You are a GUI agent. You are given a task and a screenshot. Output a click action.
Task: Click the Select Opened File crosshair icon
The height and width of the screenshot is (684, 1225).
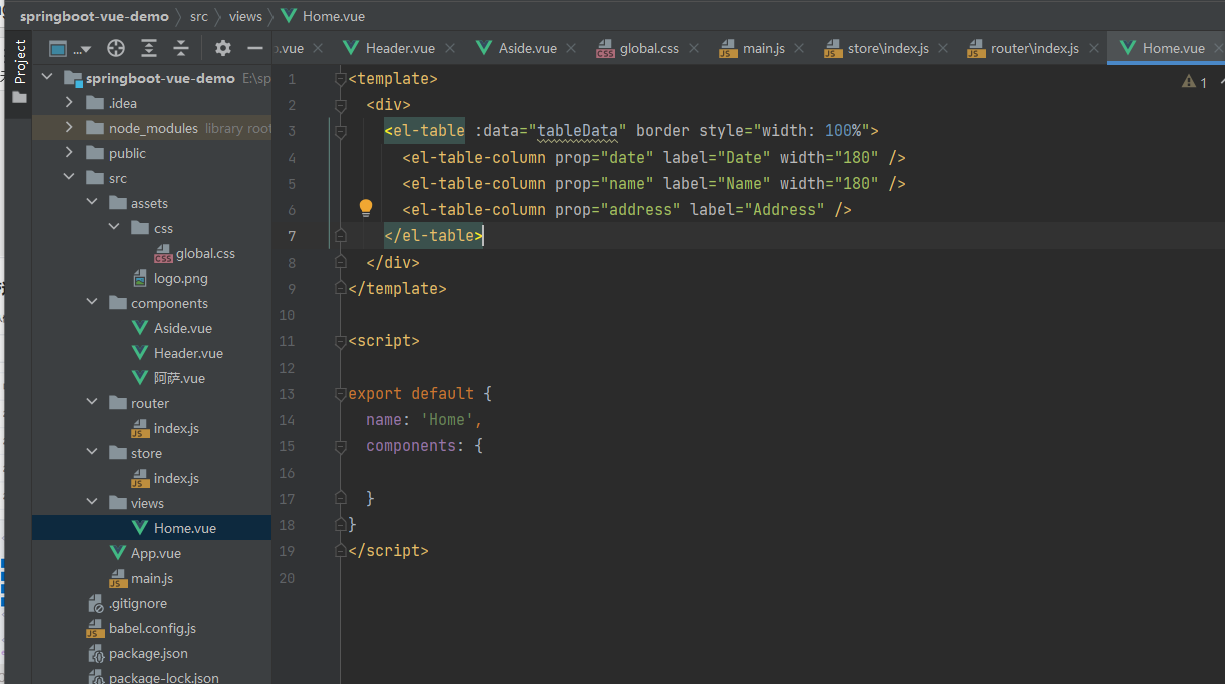pyautogui.click(x=116, y=48)
